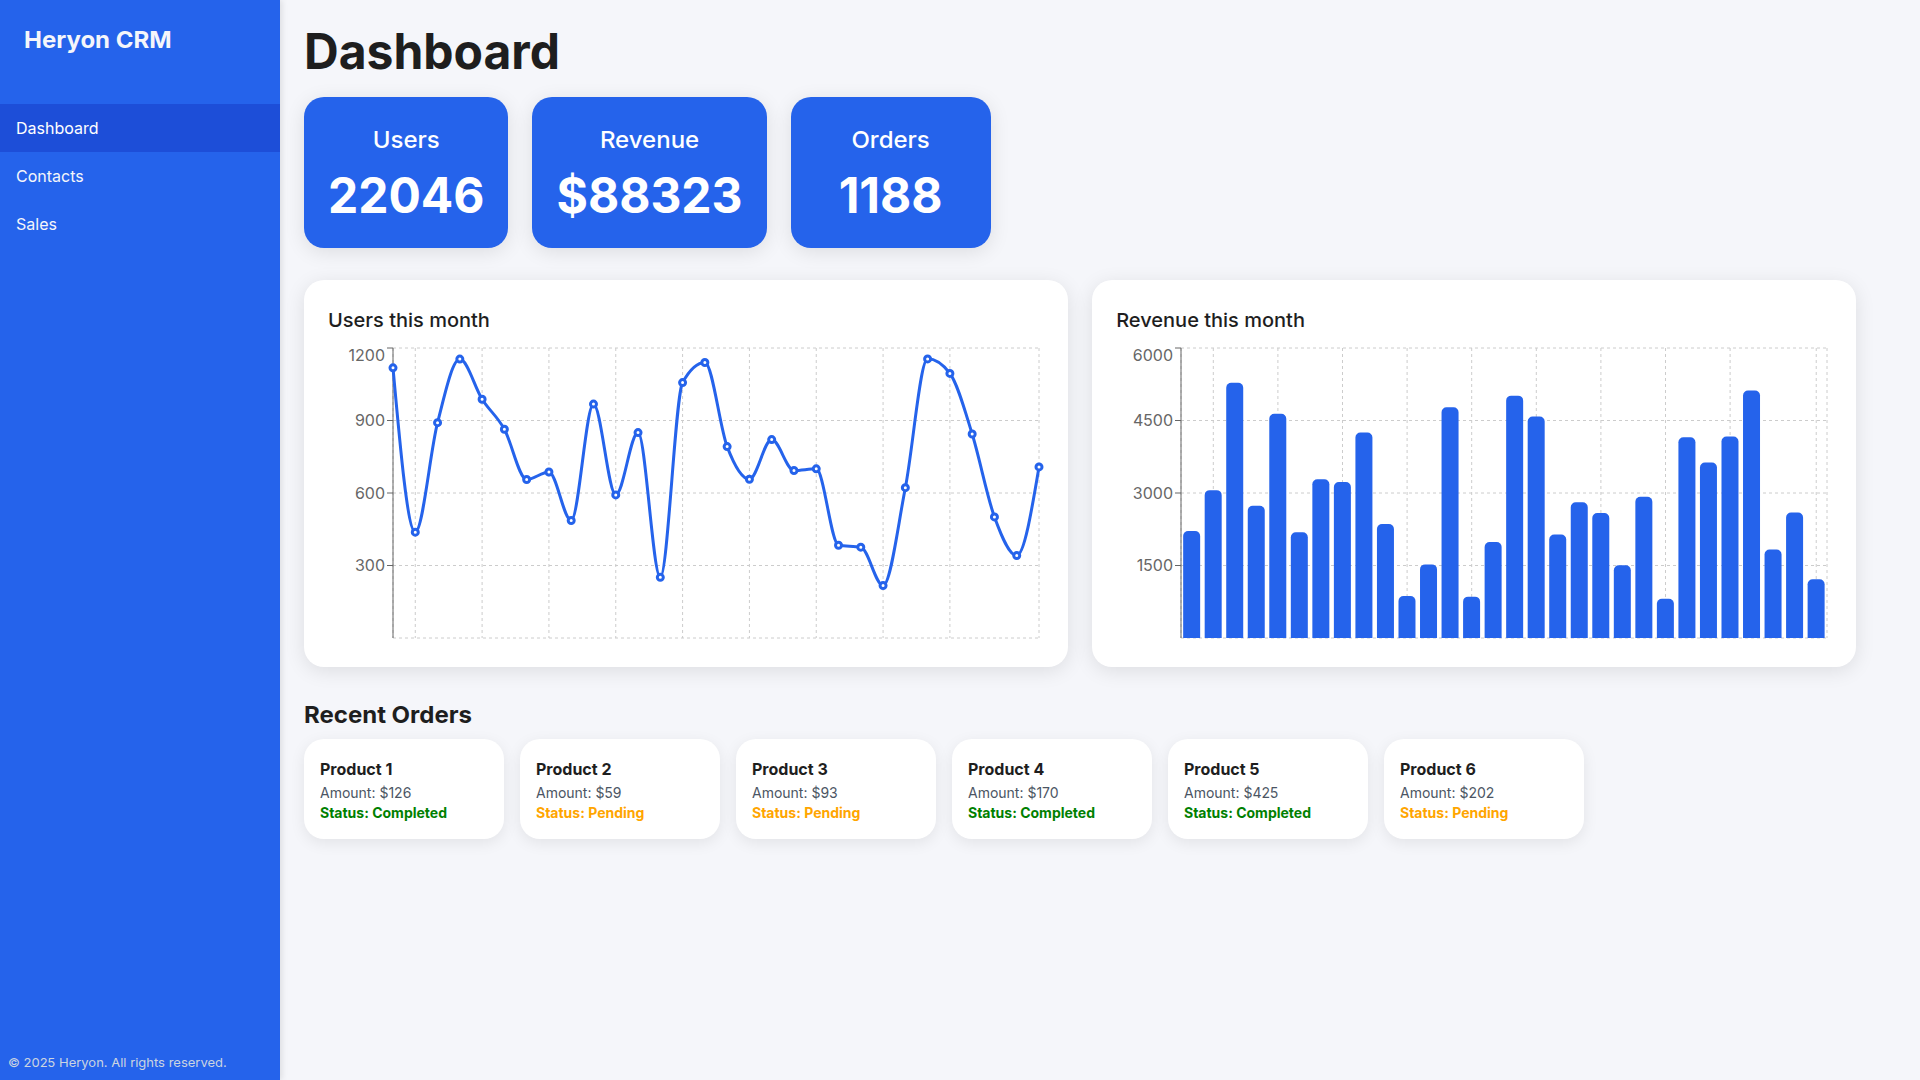Click the last data point on users line
This screenshot has width=1920, height=1080.
click(1039, 467)
